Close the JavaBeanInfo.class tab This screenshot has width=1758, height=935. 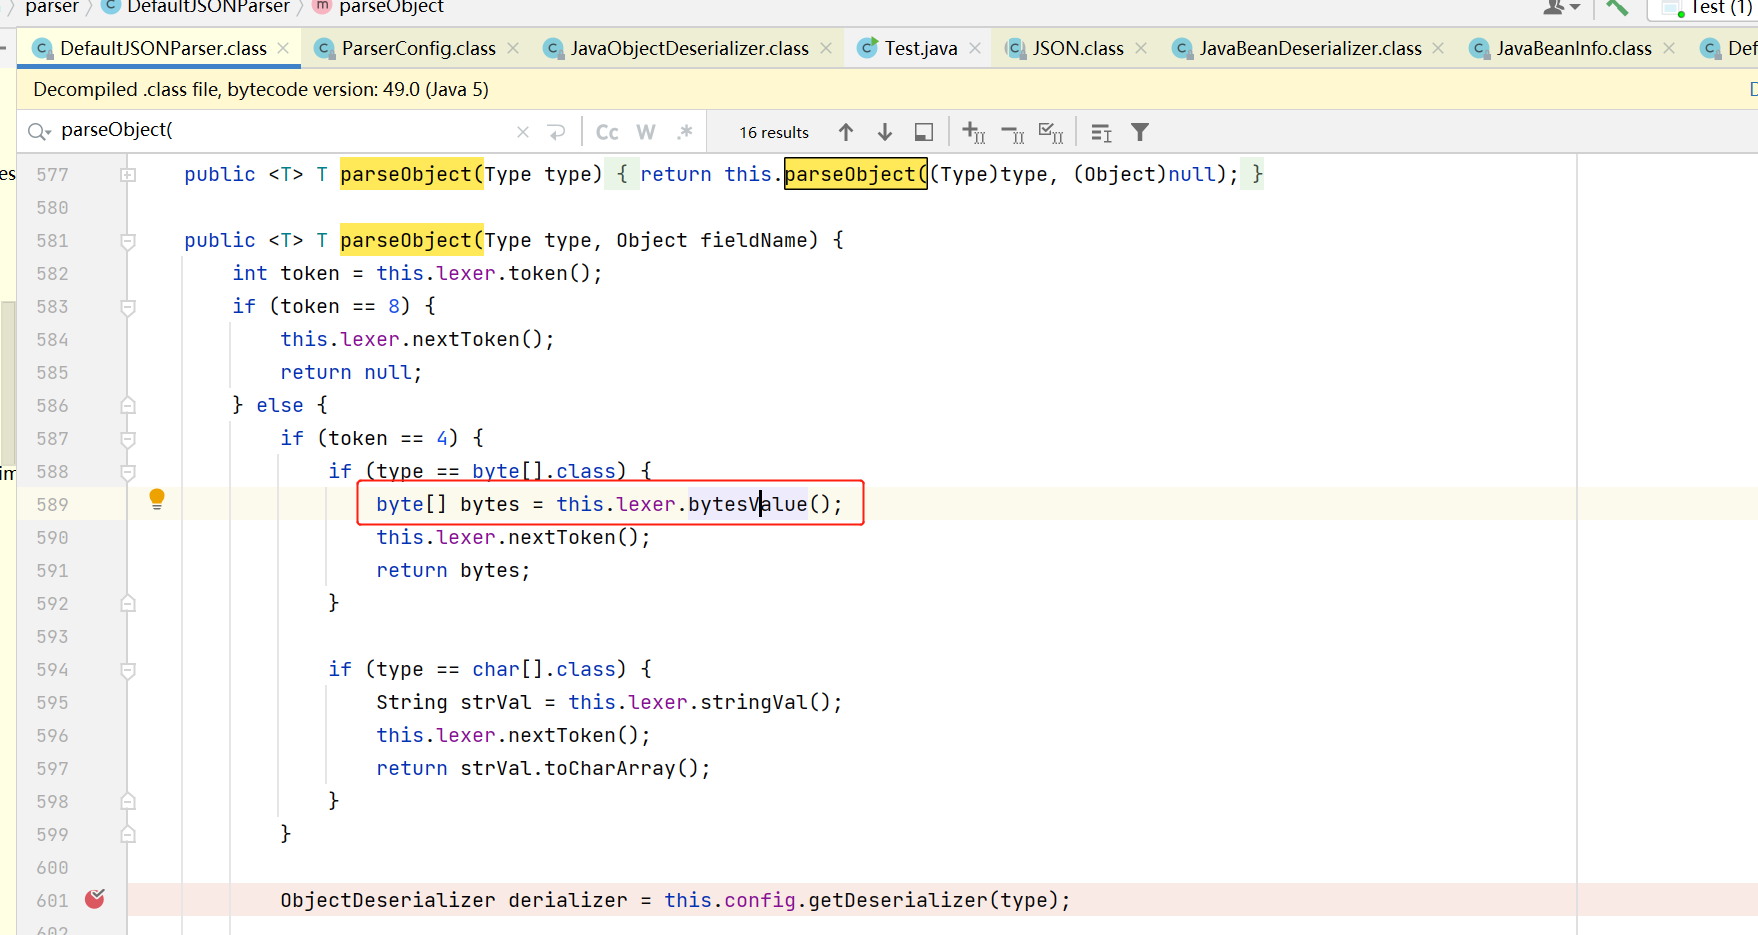pyautogui.click(x=1669, y=48)
